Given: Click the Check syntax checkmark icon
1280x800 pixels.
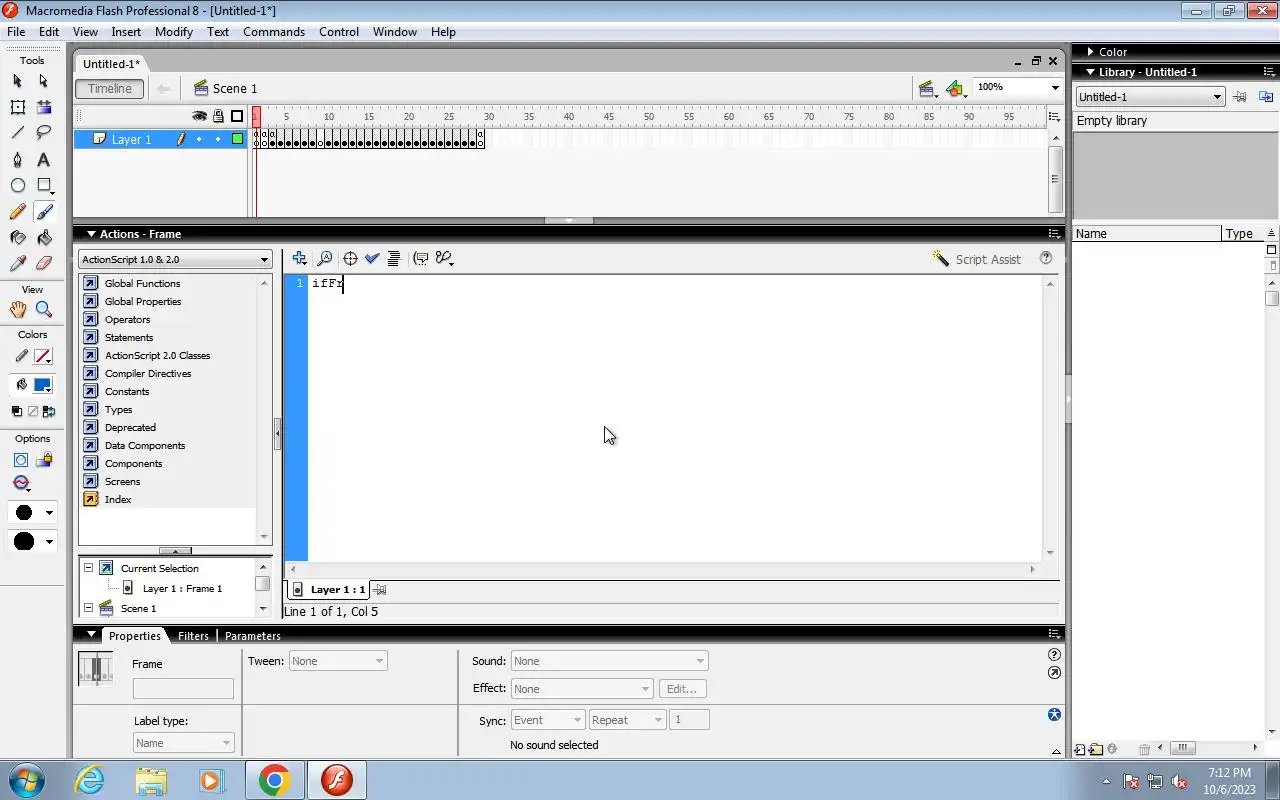Looking at the screenshot, I should (x=372, y=258).
